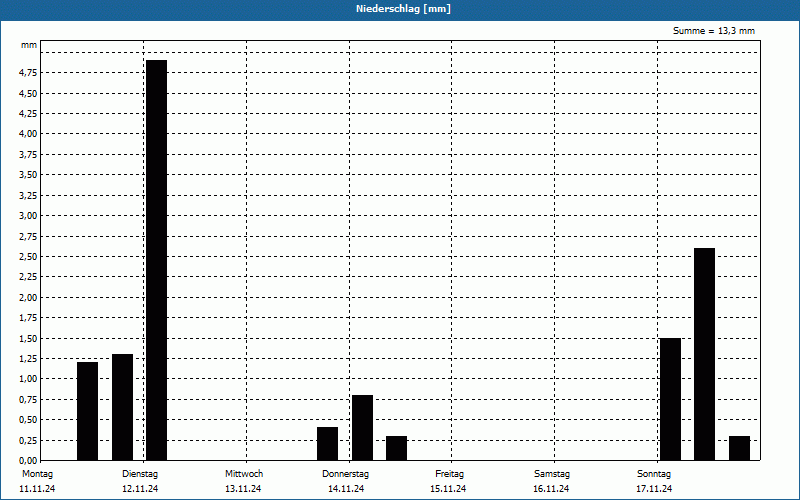Click the Samstag axis label

(552, 474)
